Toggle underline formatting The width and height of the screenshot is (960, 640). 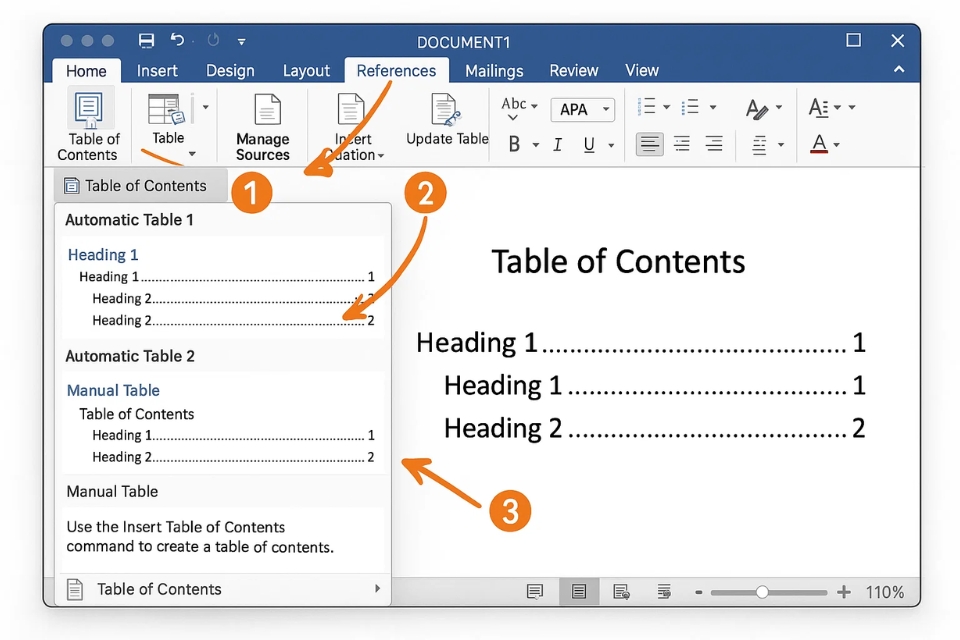click(589, 144)
